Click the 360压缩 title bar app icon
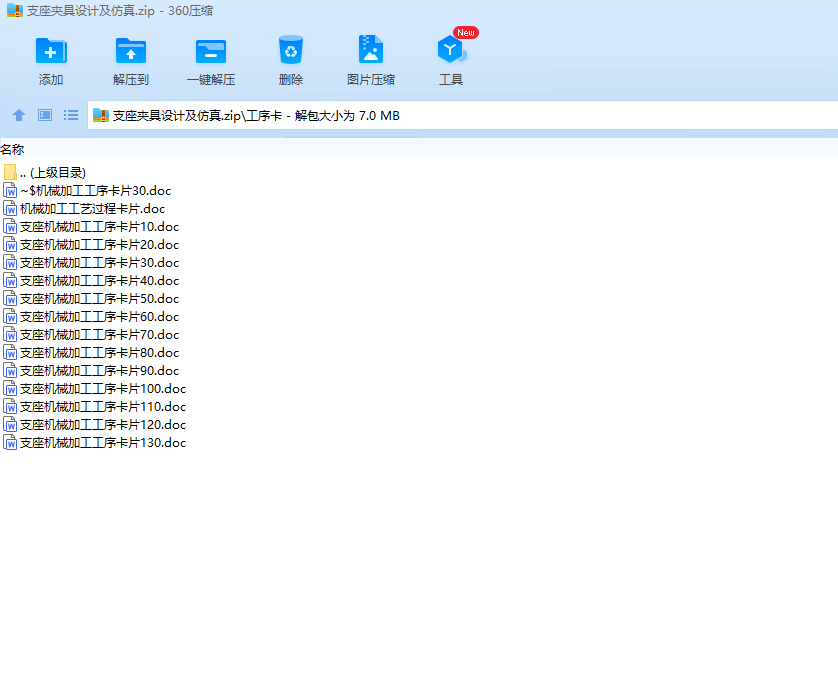Image resolution: width=838 pixels, height=687 pixels. 14,10
